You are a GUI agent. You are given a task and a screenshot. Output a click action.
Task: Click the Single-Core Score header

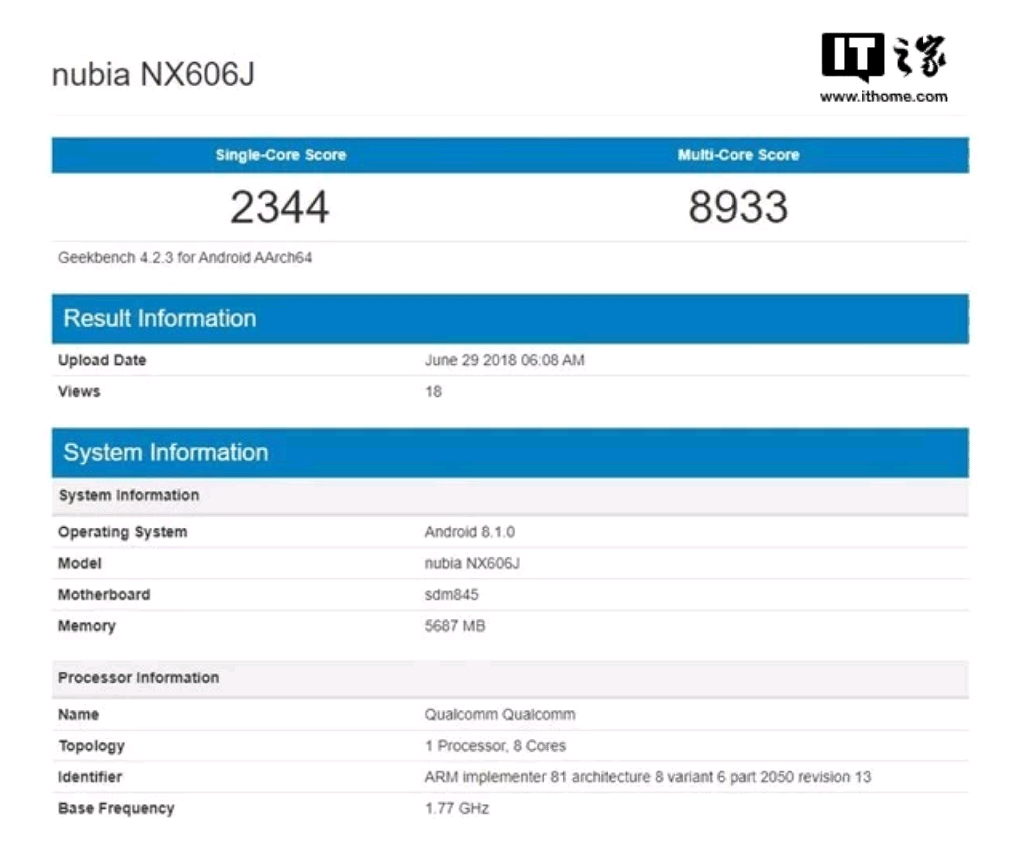[281, 155]
